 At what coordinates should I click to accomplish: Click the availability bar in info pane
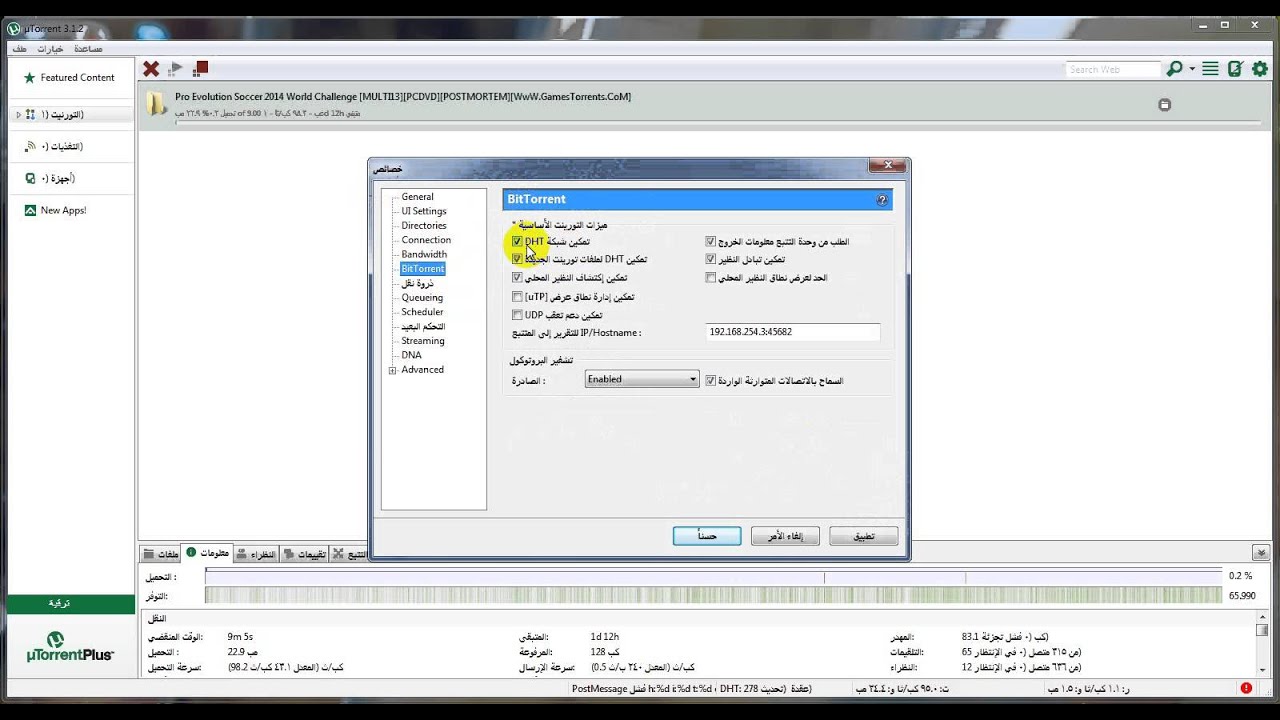click(x=714, y=595)
